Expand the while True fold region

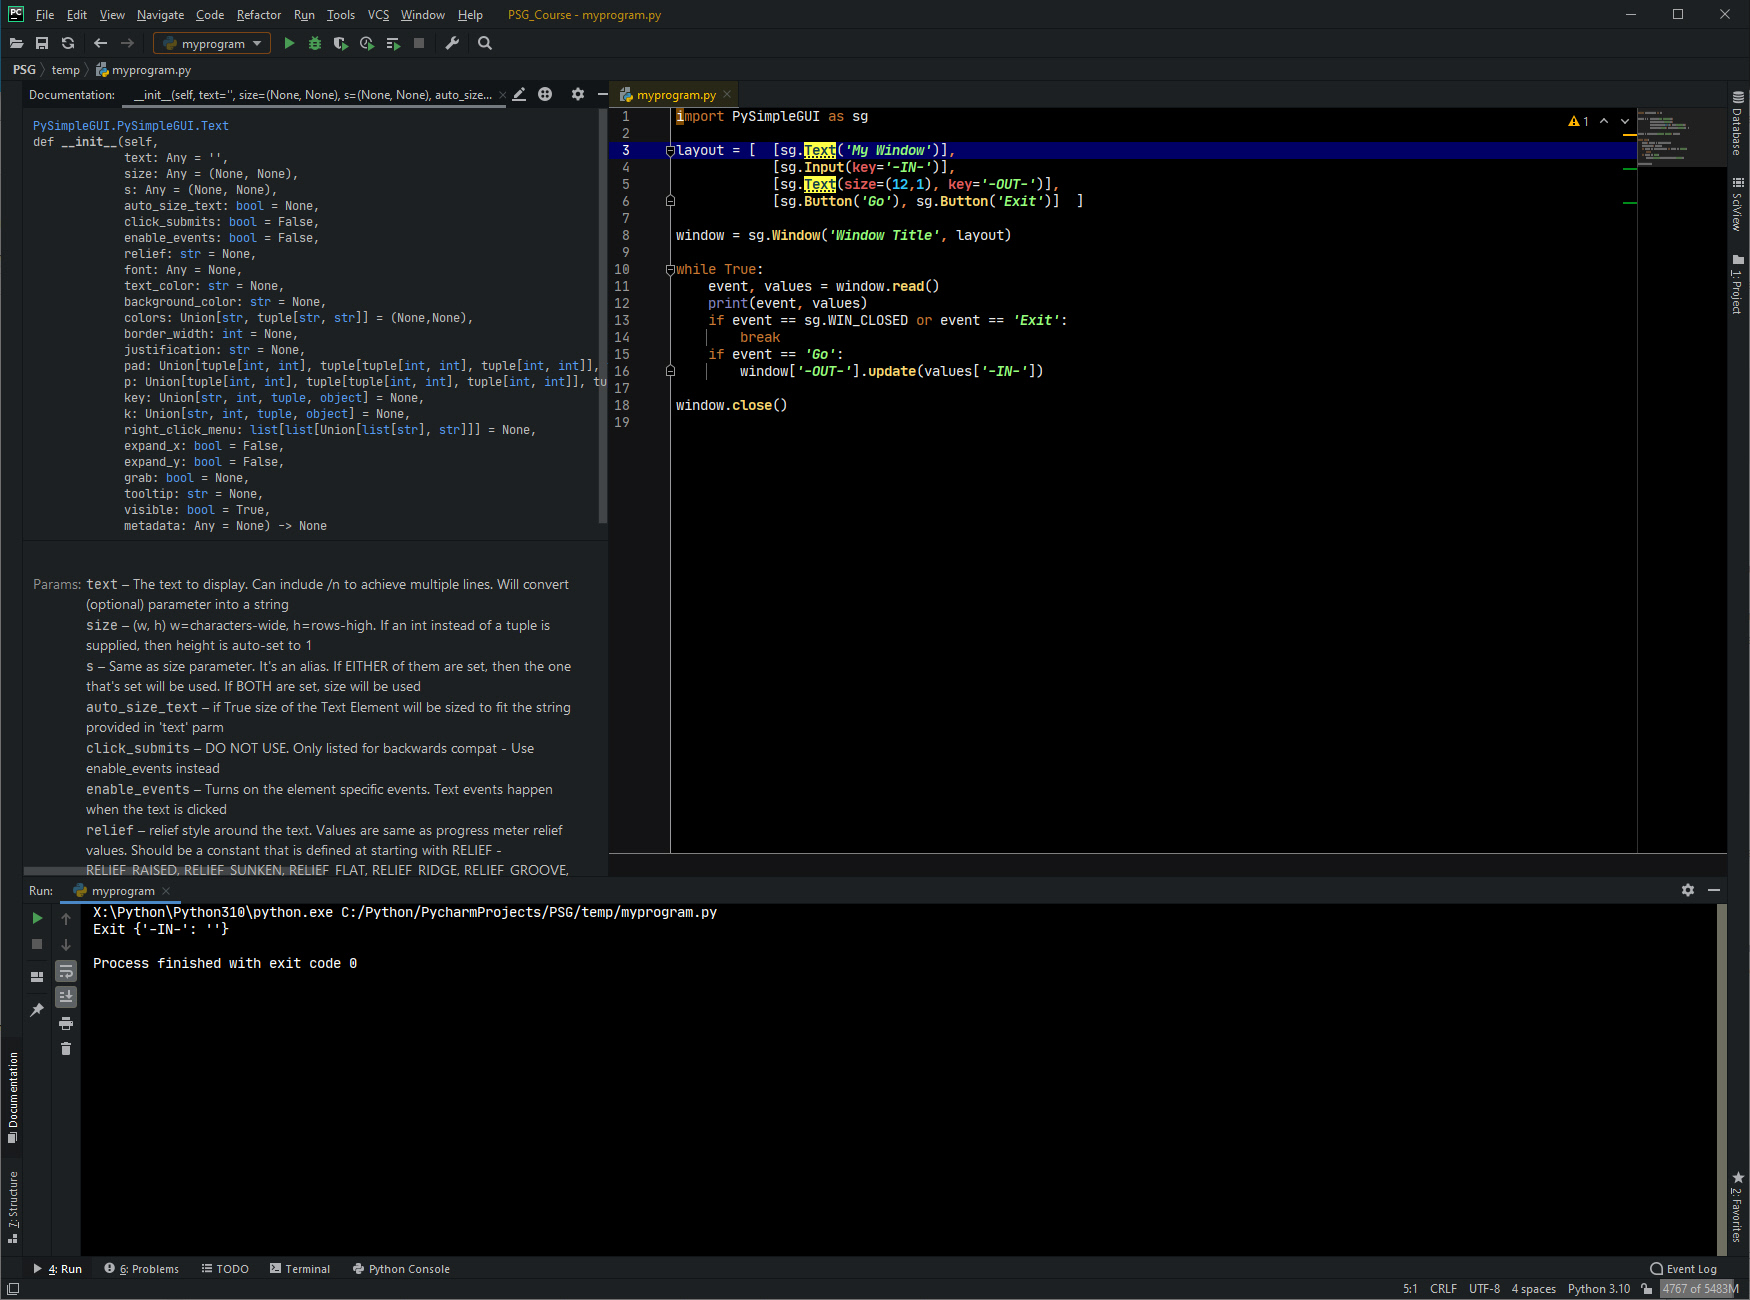pos(670,269)
